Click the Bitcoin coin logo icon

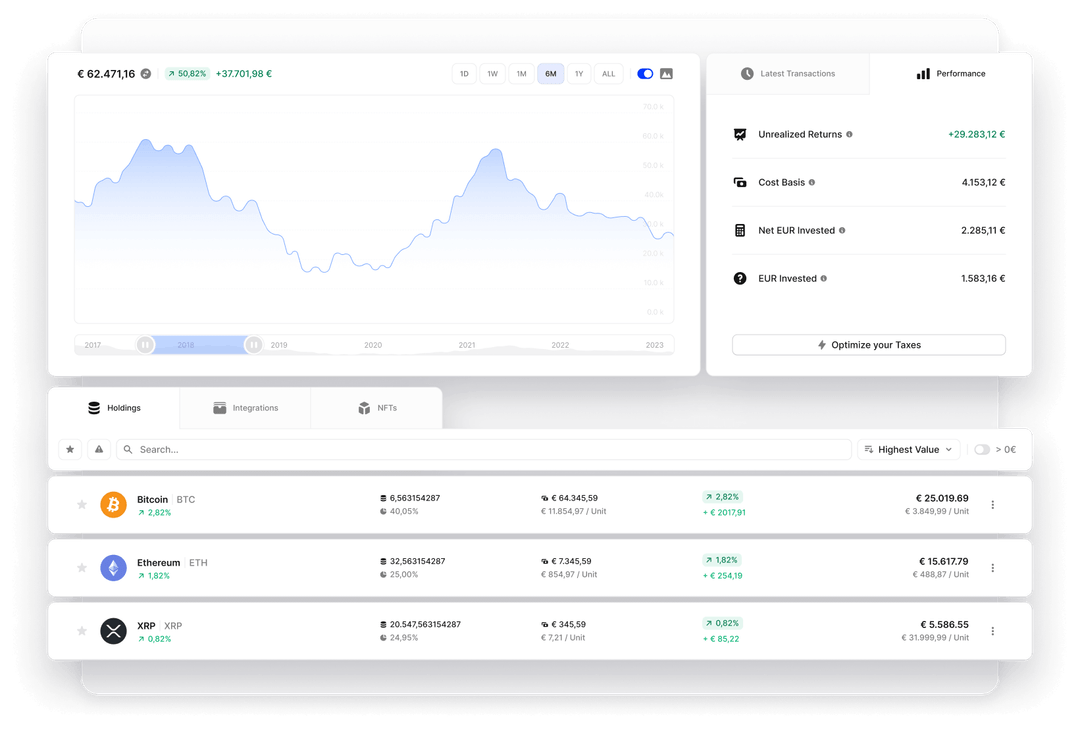click(114, 505)
